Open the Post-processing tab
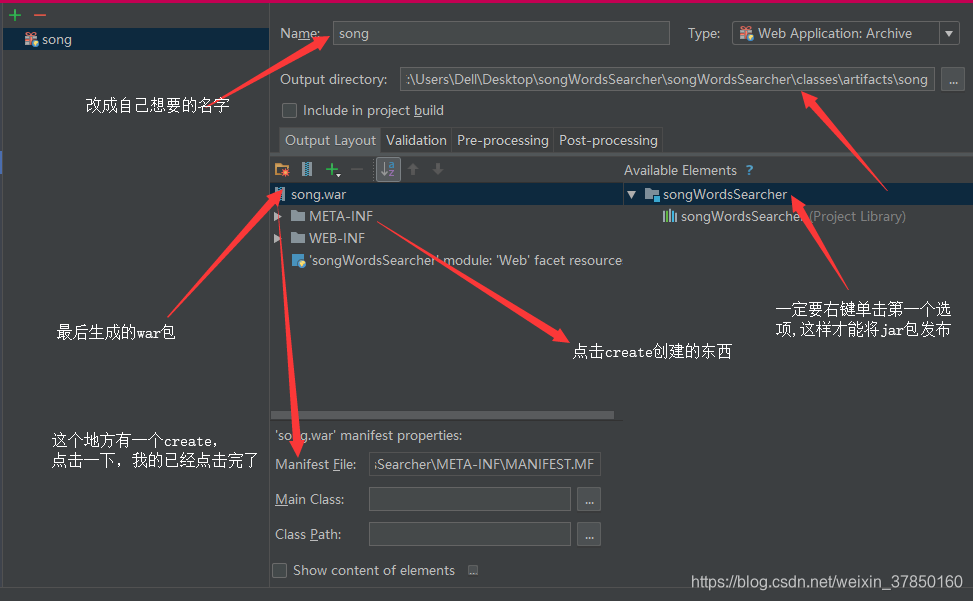Viewport: 973px width, 601px height. 608,140
